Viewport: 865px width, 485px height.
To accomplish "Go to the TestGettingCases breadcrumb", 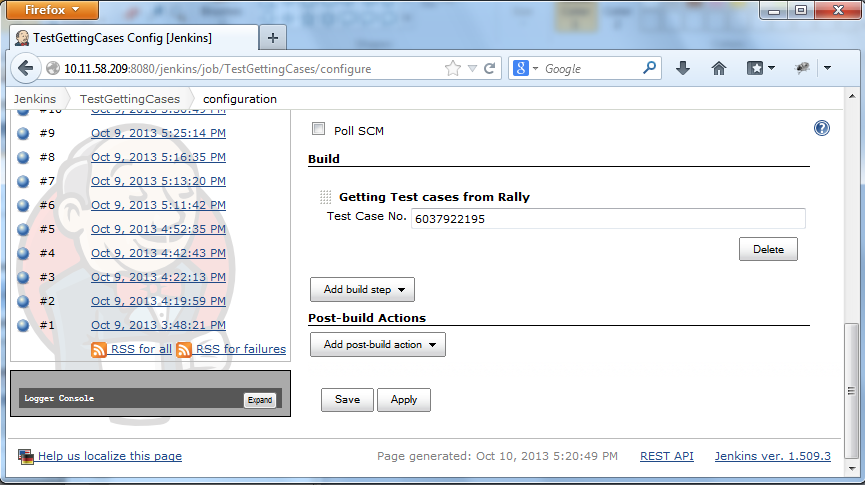I will (x=130, y=99).
